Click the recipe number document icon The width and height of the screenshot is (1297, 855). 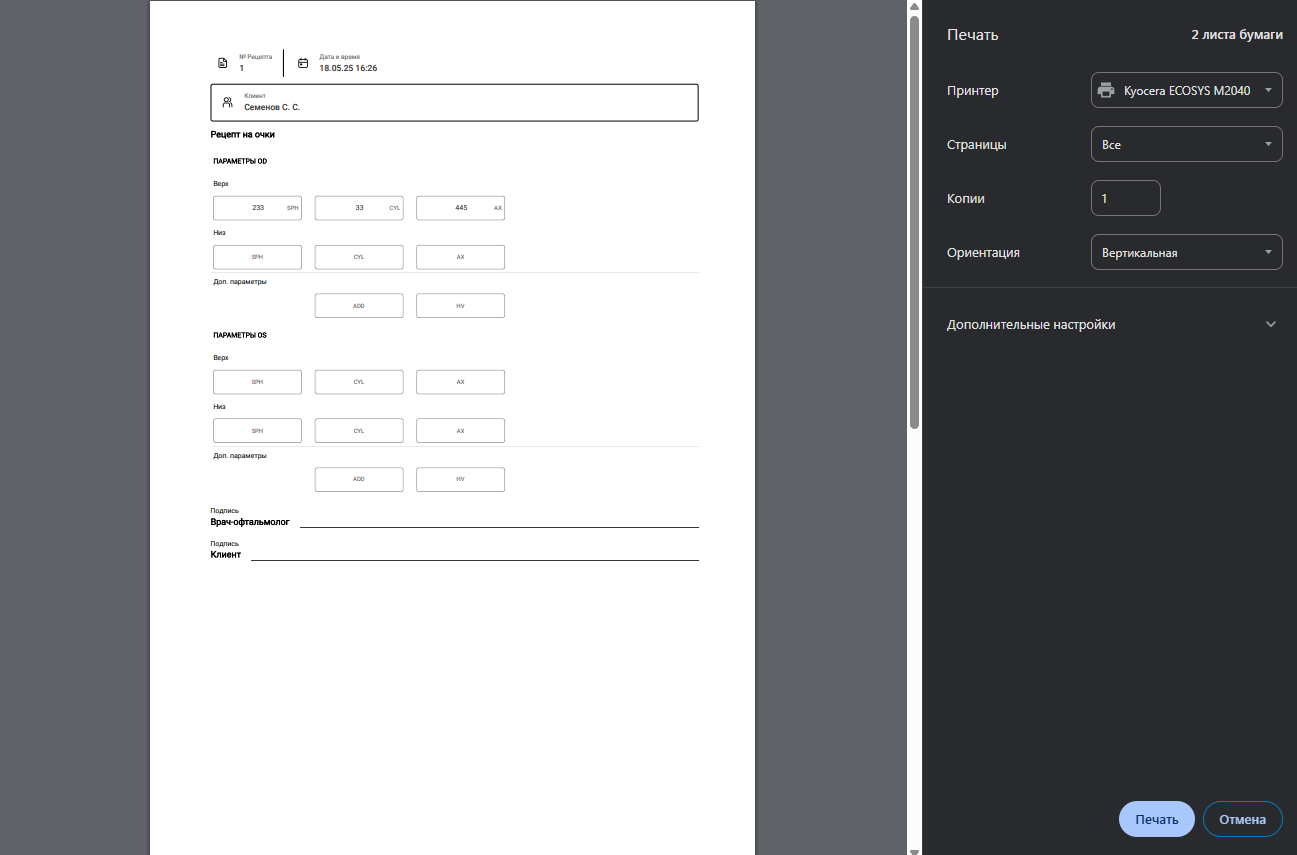coord(223,63)
